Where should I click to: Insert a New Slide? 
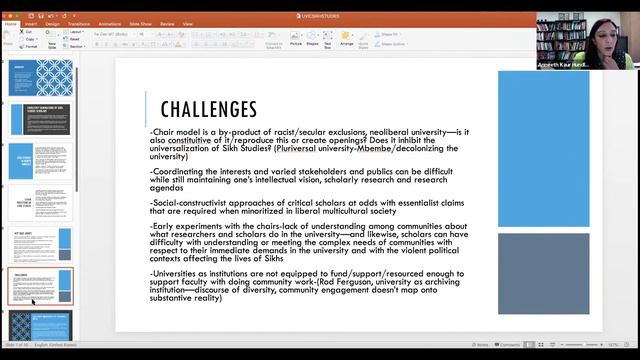coord(52,39)
